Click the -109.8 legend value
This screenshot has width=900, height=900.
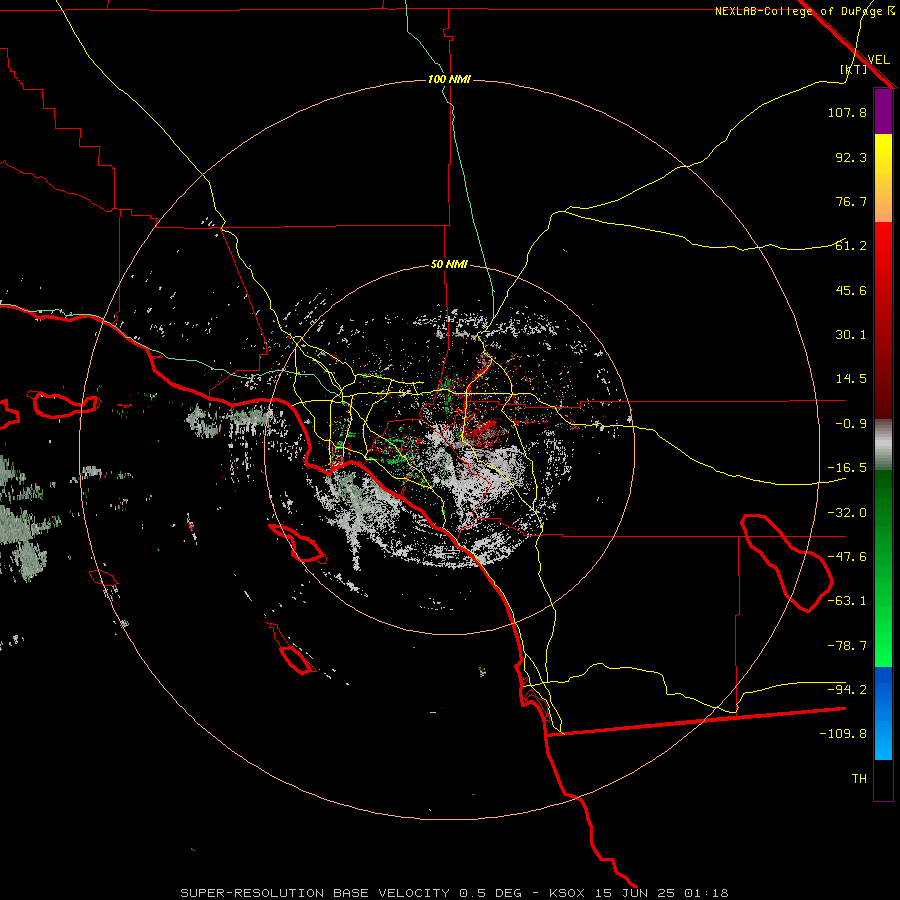(843, 734)
